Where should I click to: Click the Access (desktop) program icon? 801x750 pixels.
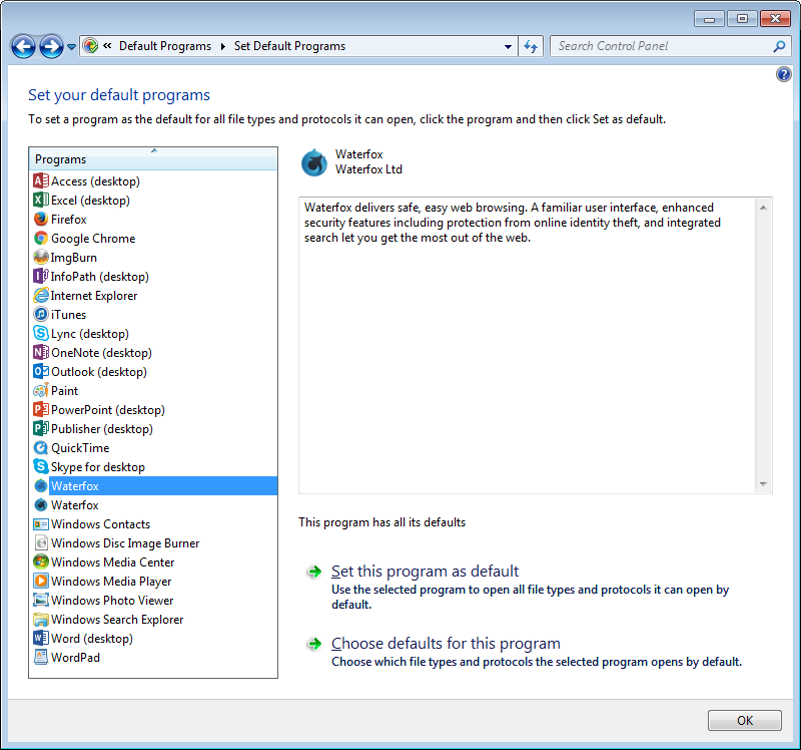click(x=41, y=181)
